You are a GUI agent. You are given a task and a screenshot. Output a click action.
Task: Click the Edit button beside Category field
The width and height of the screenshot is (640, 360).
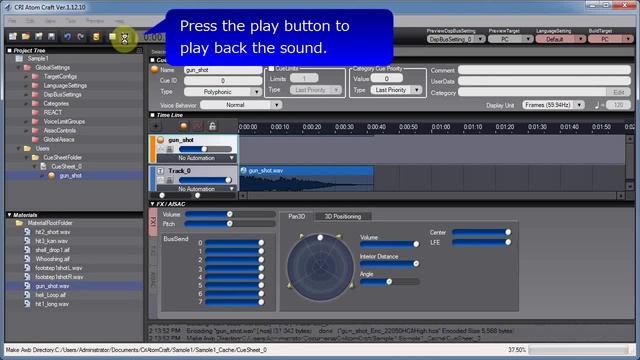[618, 92]
